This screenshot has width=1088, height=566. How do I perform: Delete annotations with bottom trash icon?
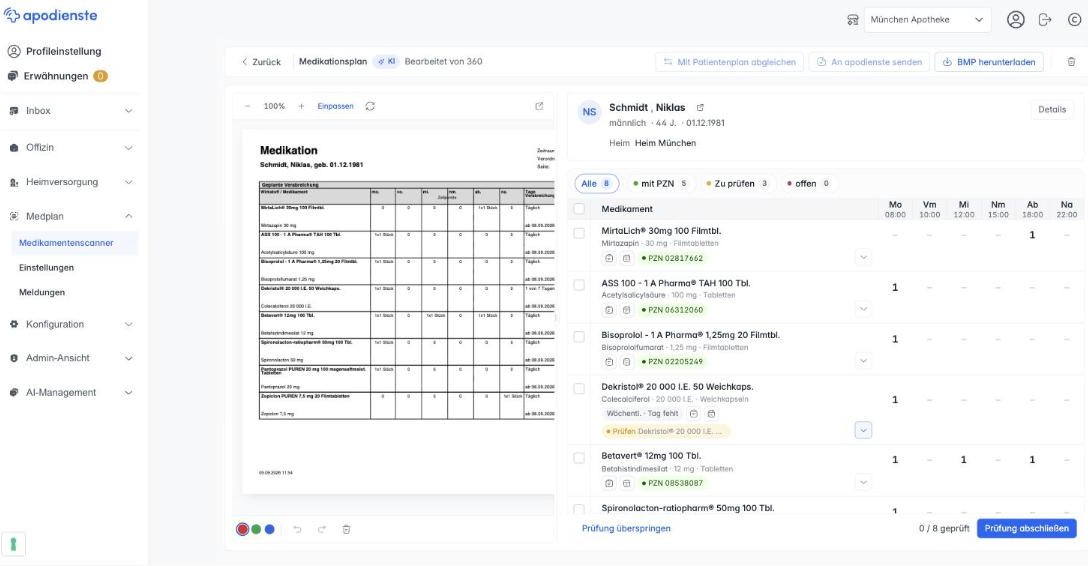point(346,529)
